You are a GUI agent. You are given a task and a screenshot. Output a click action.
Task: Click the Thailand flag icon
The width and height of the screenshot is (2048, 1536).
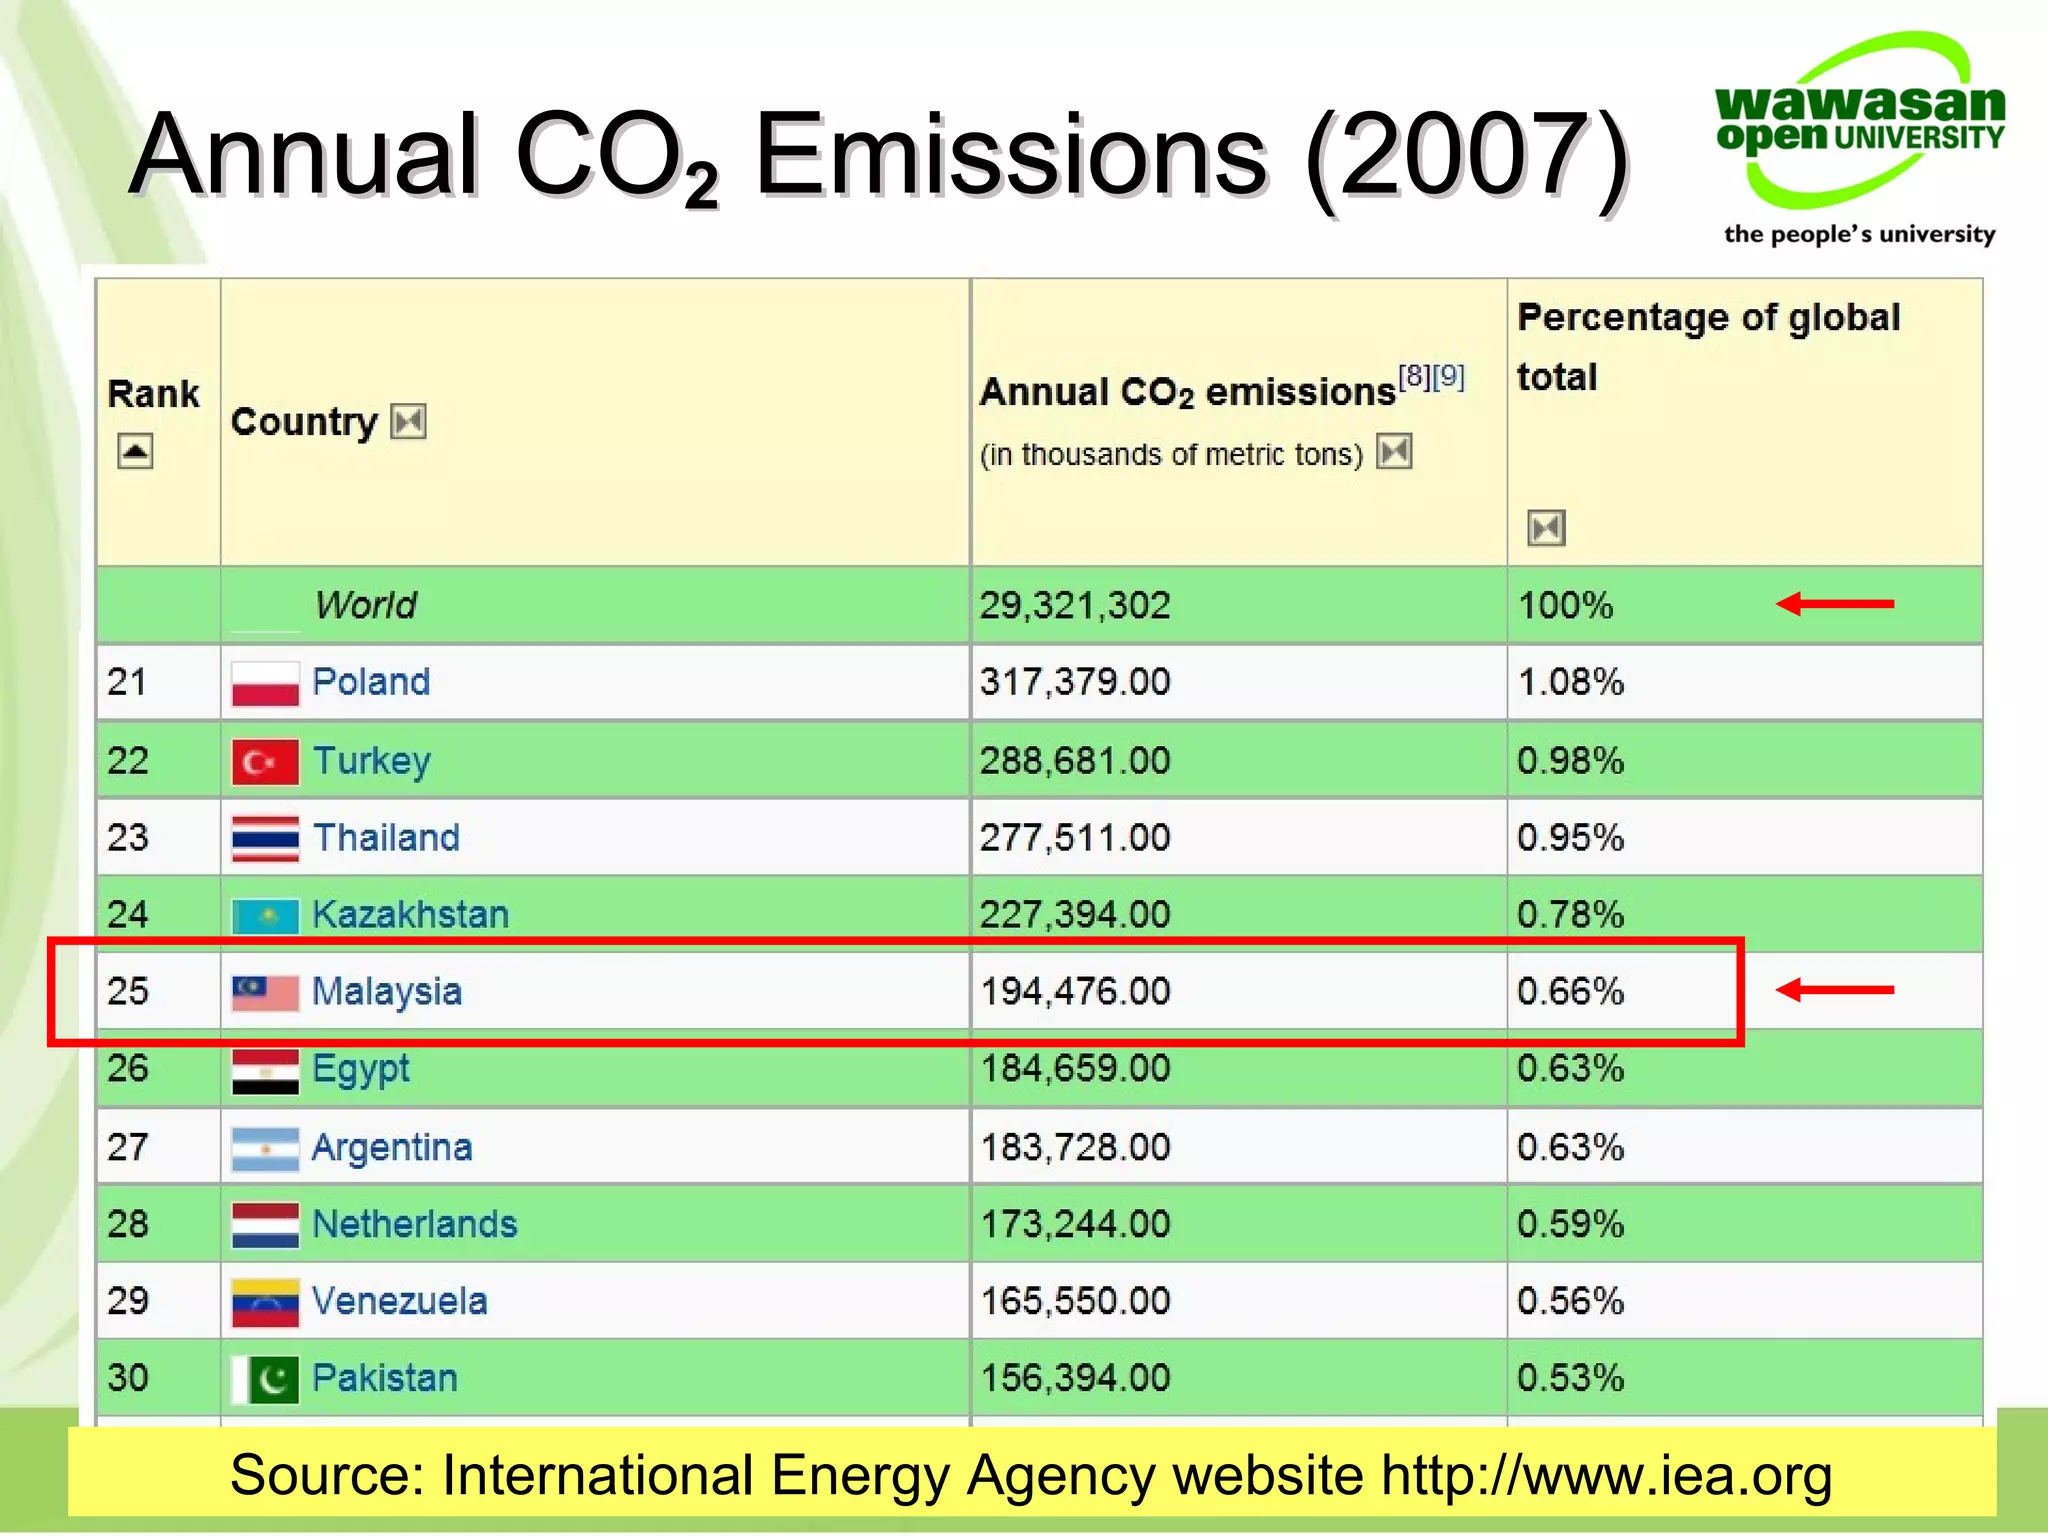click(265, 838)
